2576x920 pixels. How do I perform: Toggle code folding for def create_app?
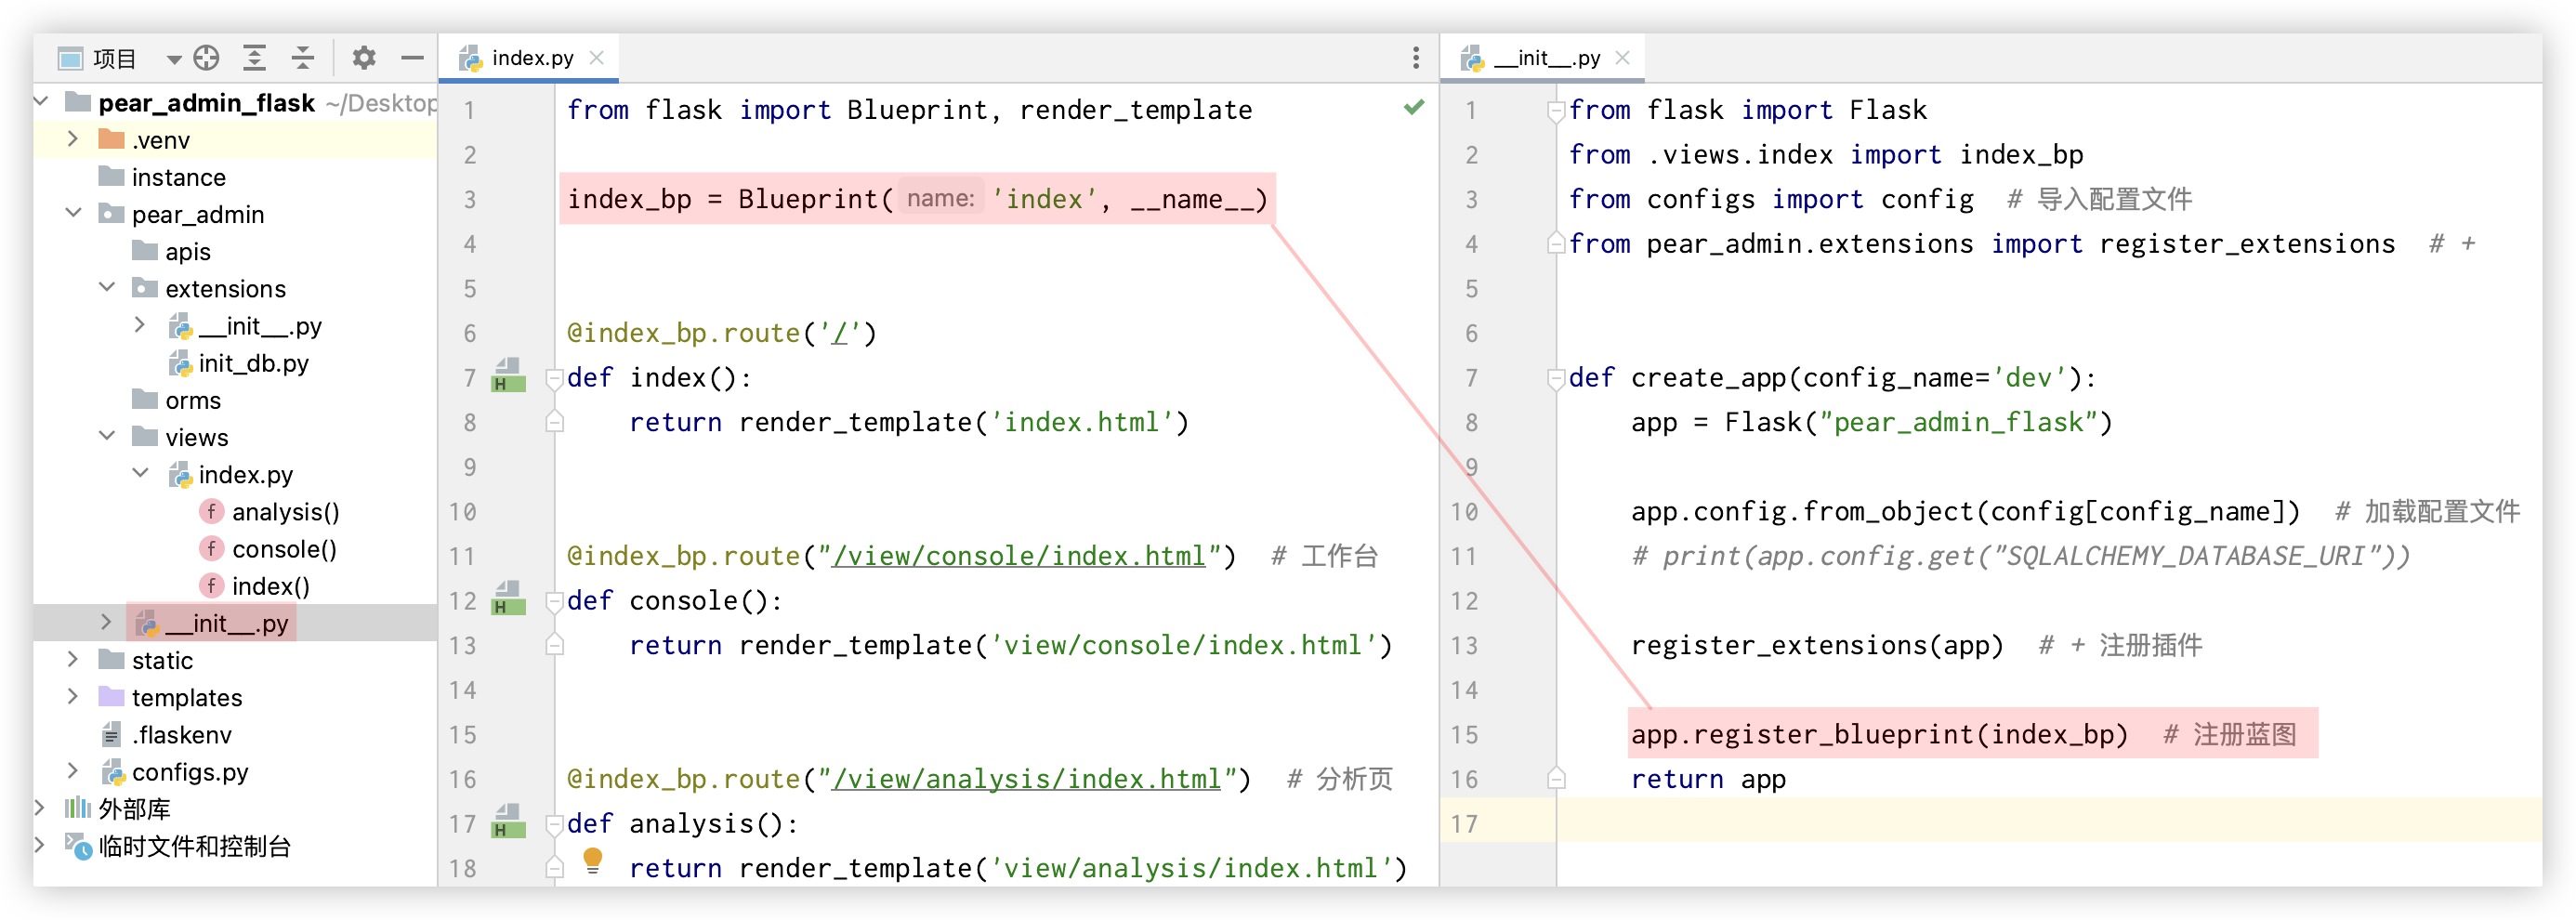tap(1556, 378)
